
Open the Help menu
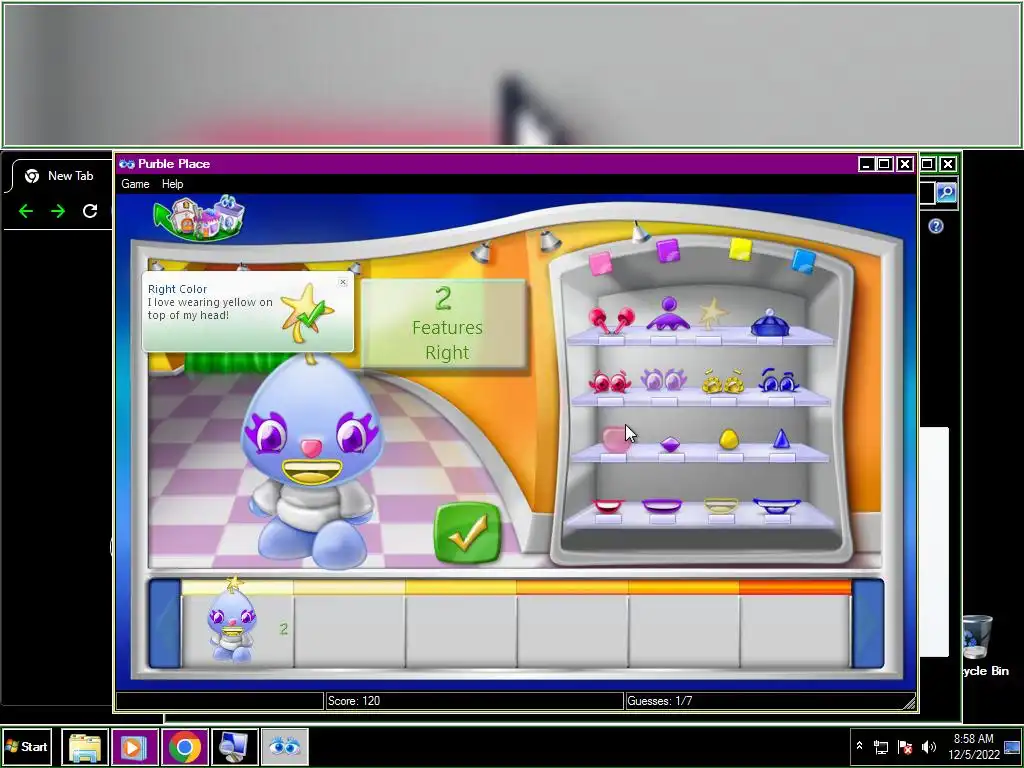[x=172, y=184]
